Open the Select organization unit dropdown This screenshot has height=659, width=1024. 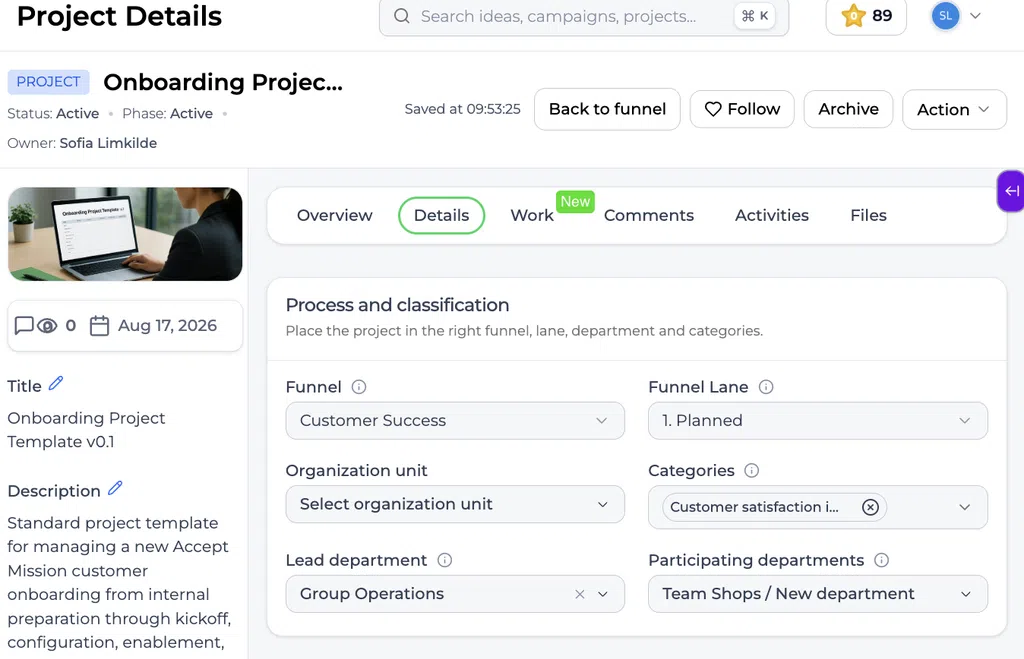(x=455, y=504)
